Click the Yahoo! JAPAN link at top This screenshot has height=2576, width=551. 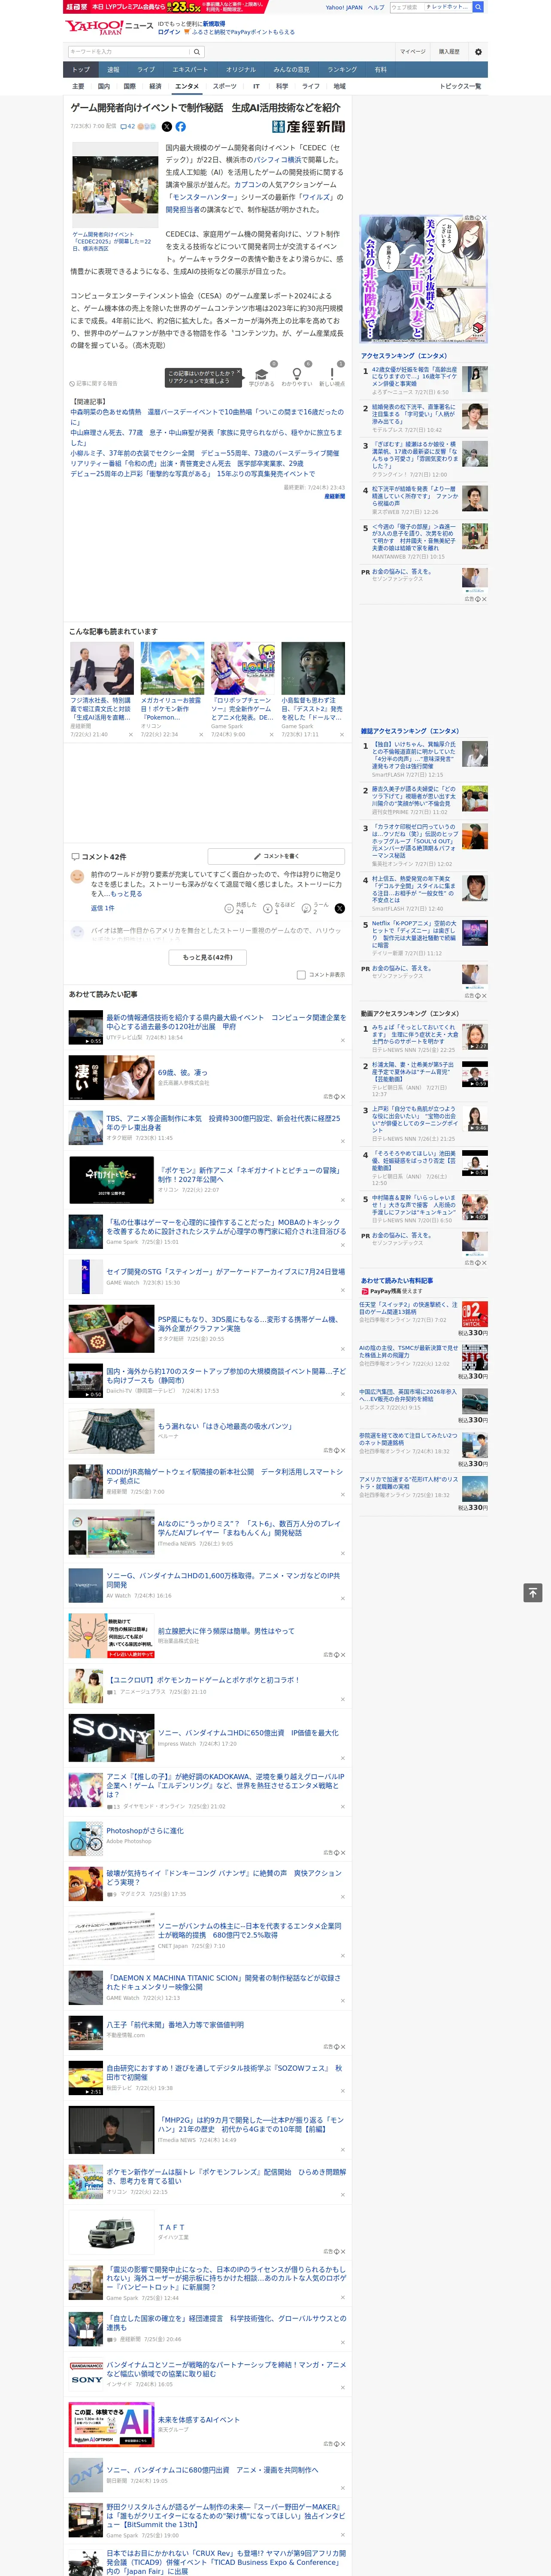344,7
